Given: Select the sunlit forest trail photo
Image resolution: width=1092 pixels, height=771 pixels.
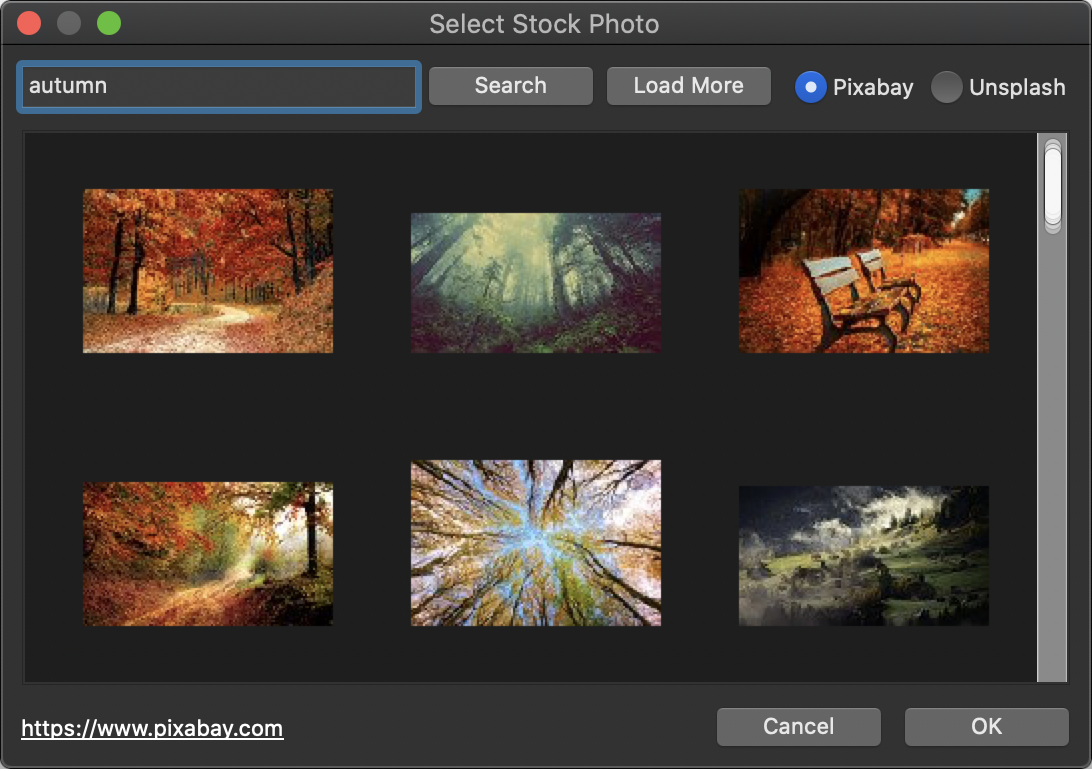Looking at the screenshot, I should (208, 554).
